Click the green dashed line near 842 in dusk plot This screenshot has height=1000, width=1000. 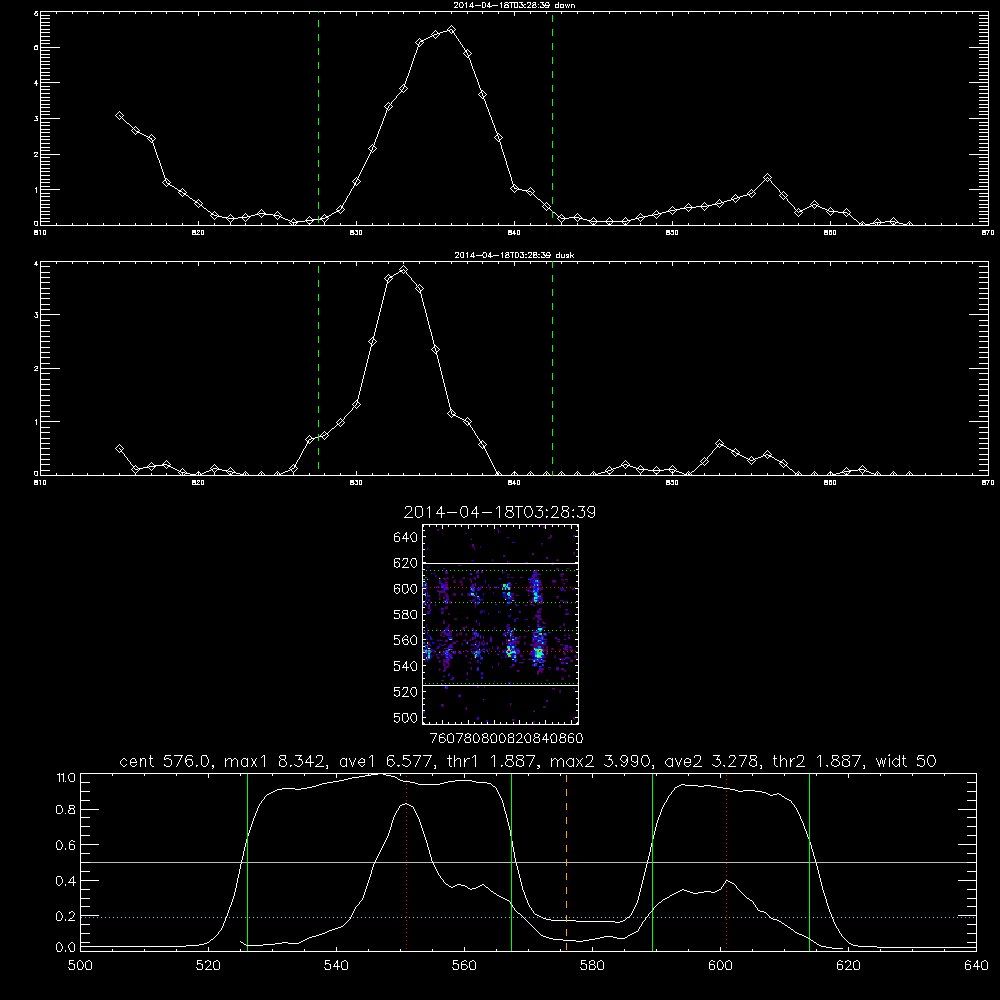pos(552,368)
